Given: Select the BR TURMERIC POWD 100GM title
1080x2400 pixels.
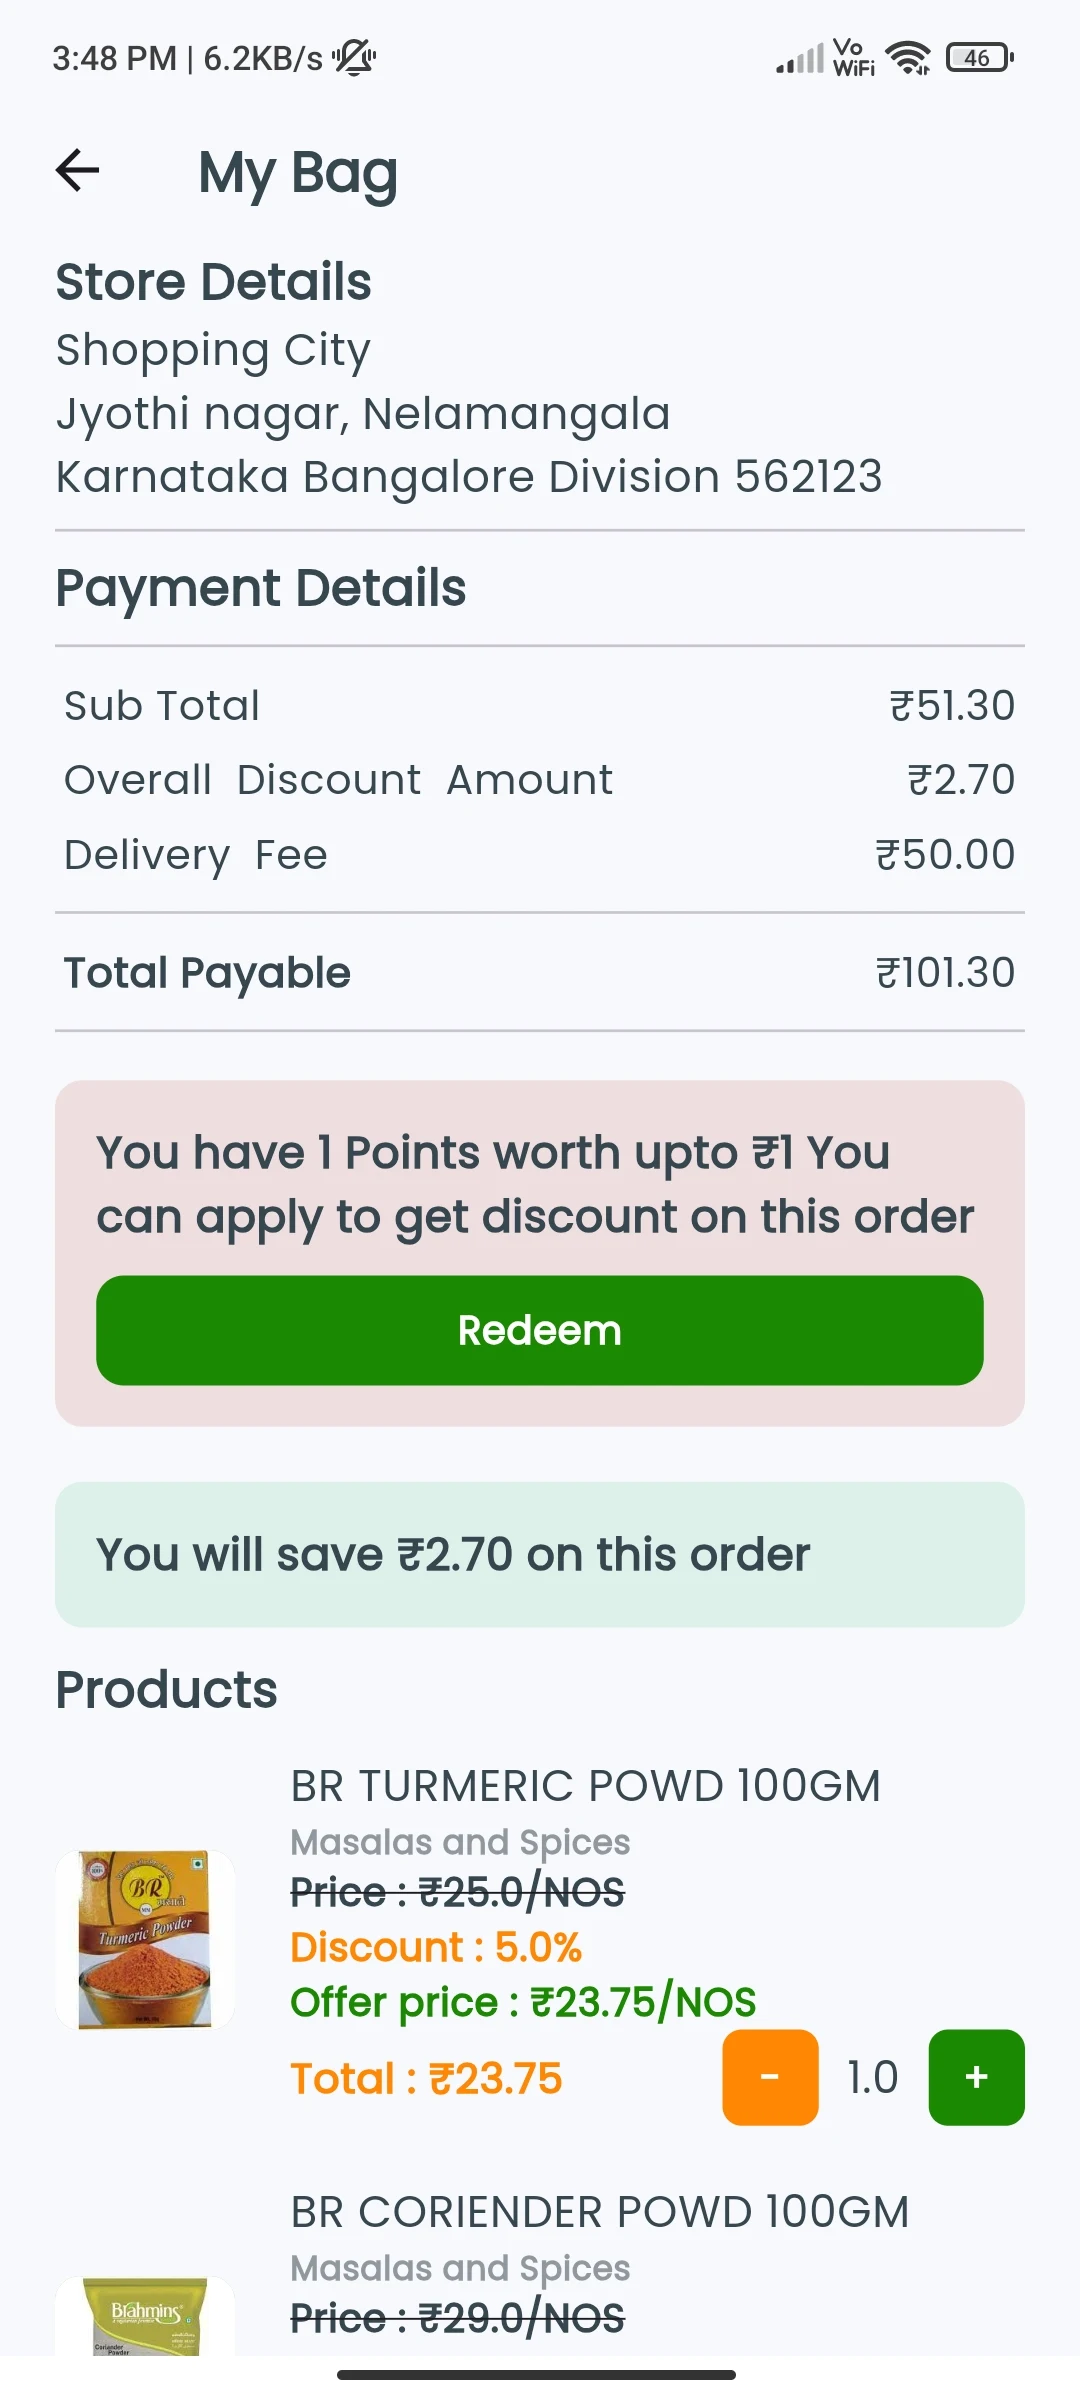Looking at the screenshot, I should coord(586,1786).
